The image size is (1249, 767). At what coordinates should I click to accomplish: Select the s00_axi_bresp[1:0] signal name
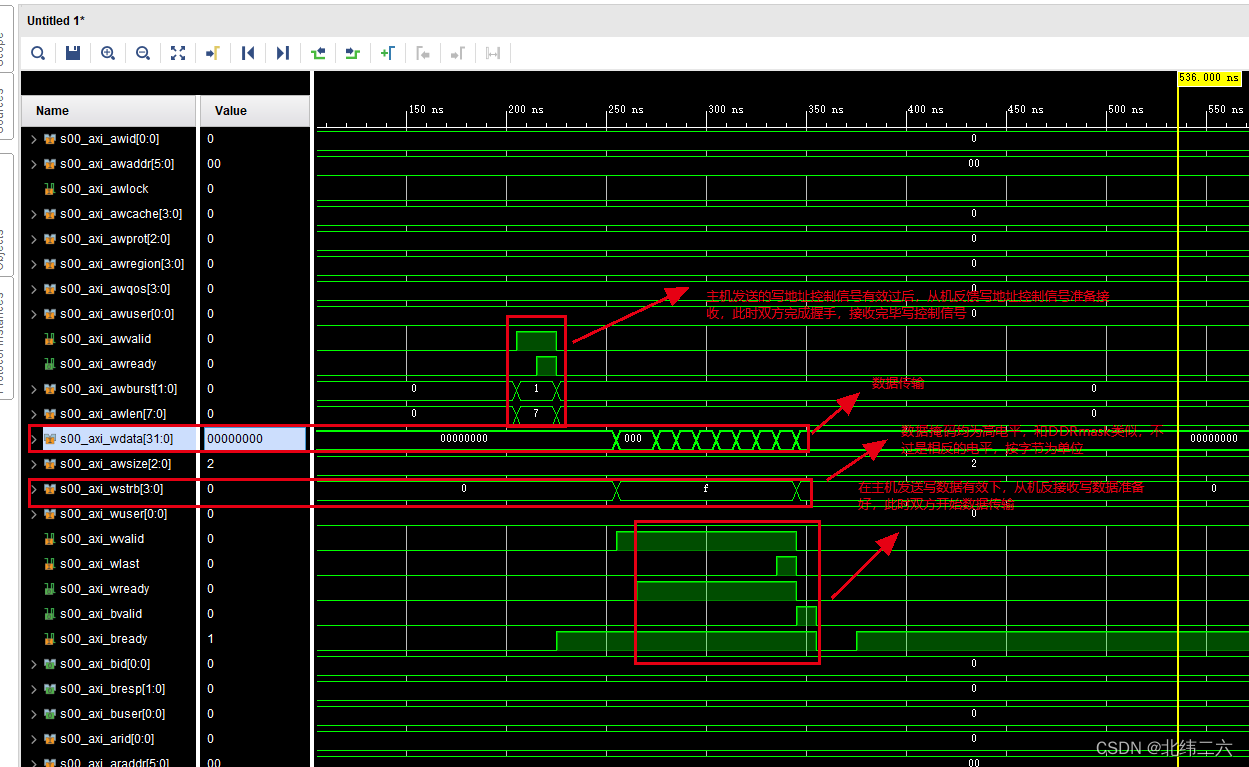coord(113,689)
